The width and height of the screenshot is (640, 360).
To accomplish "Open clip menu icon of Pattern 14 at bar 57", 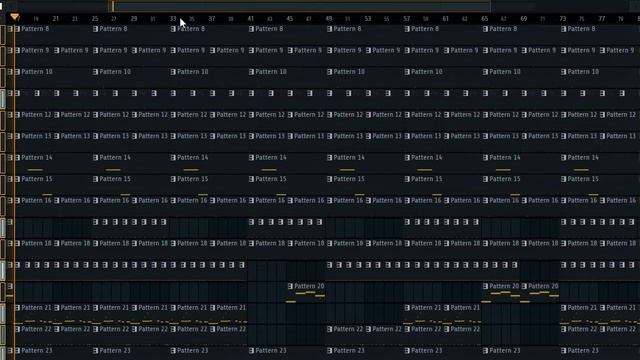I will click(407, 158).
